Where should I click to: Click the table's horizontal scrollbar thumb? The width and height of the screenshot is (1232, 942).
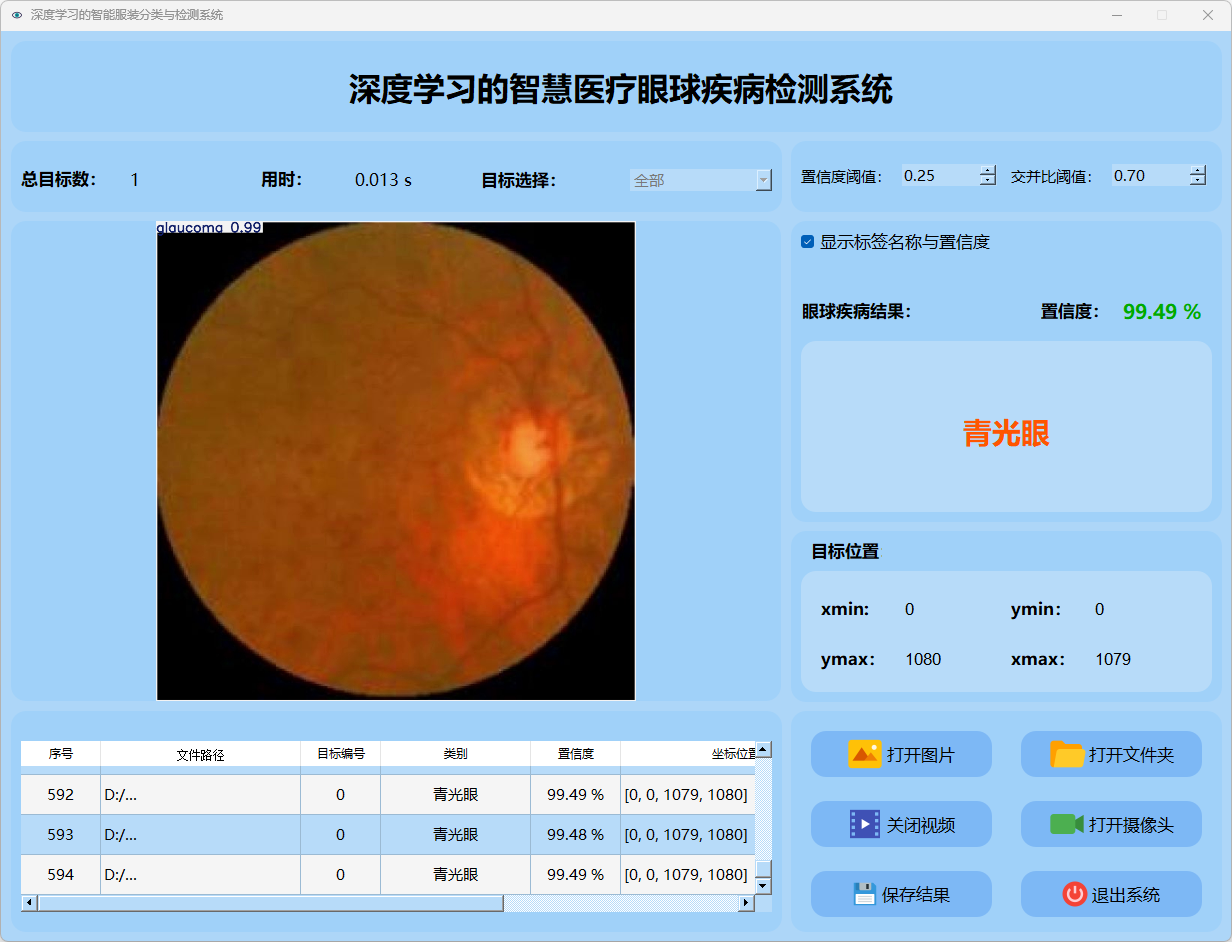coord(271,903)
